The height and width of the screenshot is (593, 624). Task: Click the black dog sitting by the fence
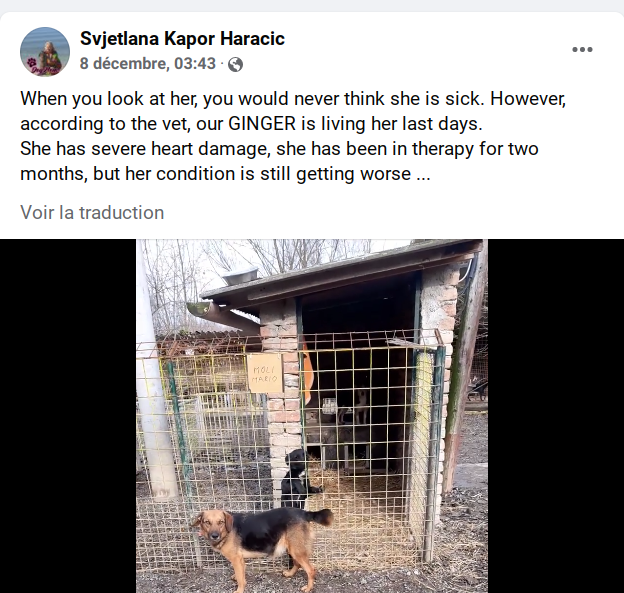298,478
